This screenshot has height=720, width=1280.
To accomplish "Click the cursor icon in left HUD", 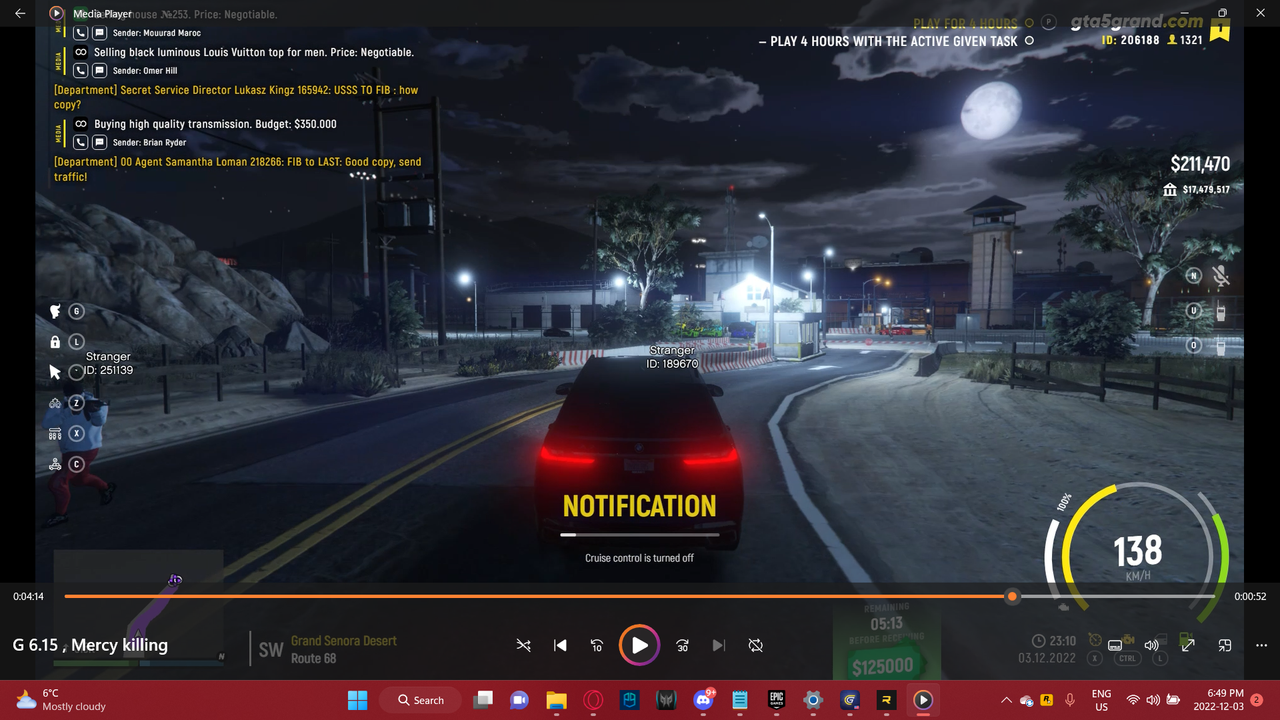I will (x=56, y=372).
